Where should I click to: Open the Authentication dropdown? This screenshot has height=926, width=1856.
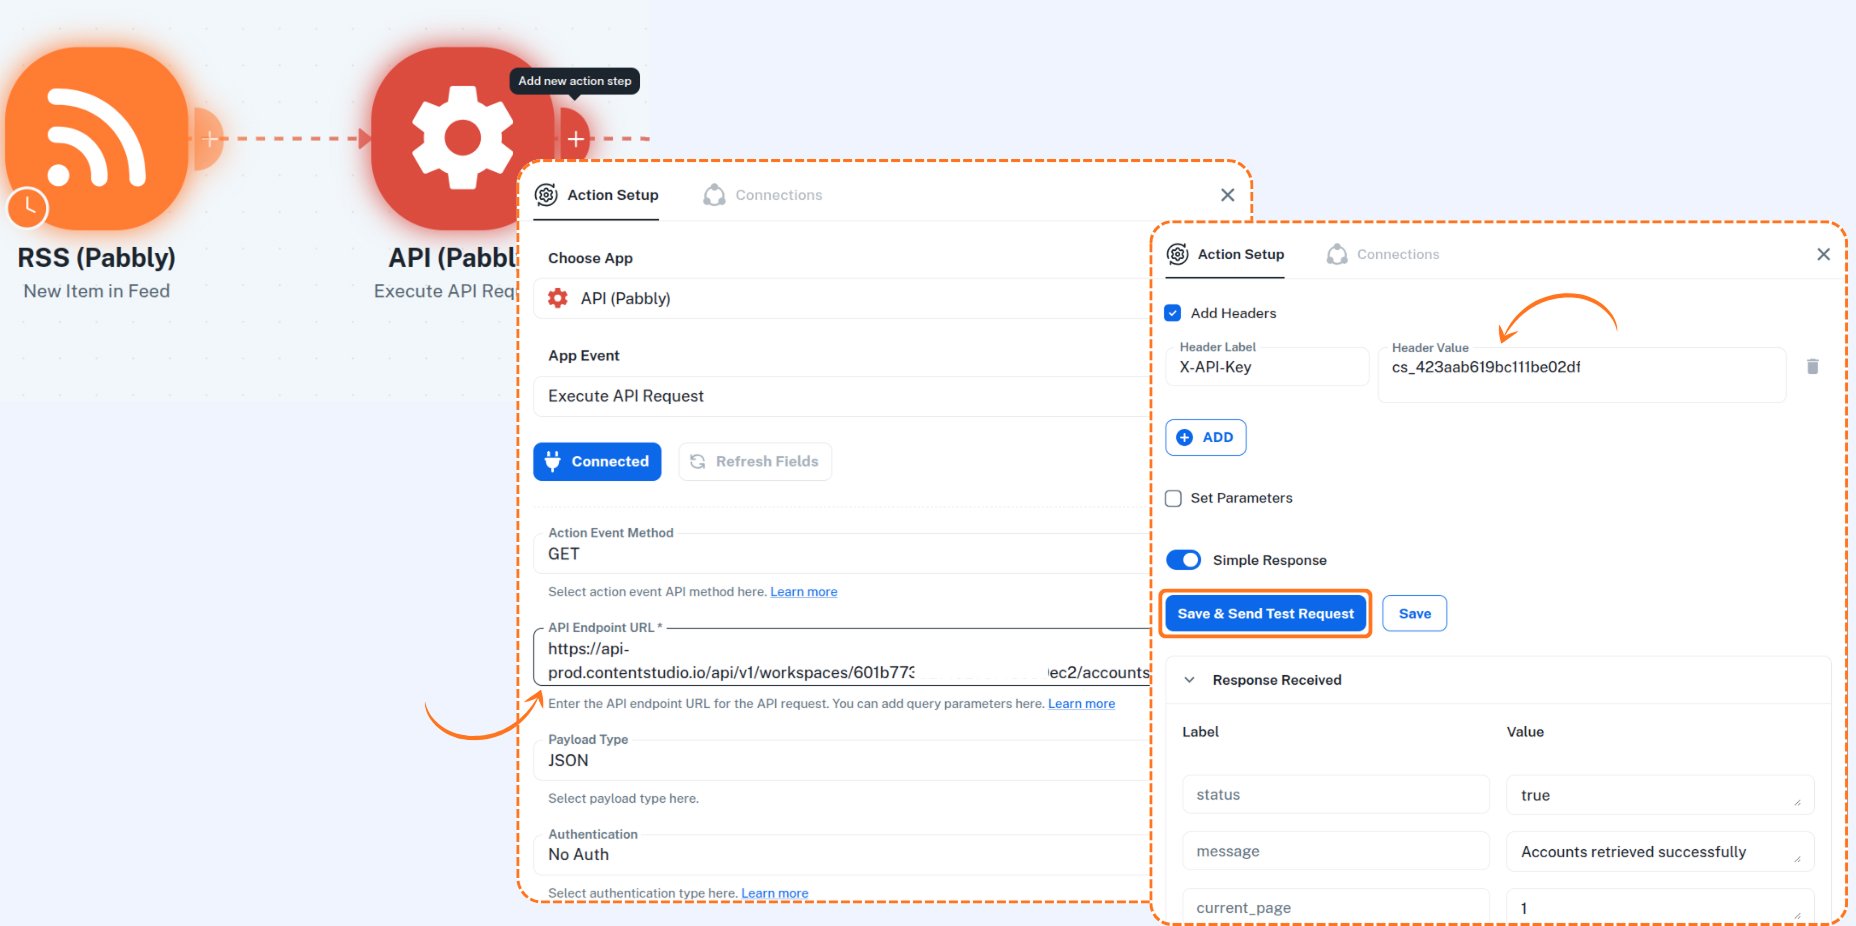coord(840,855)
